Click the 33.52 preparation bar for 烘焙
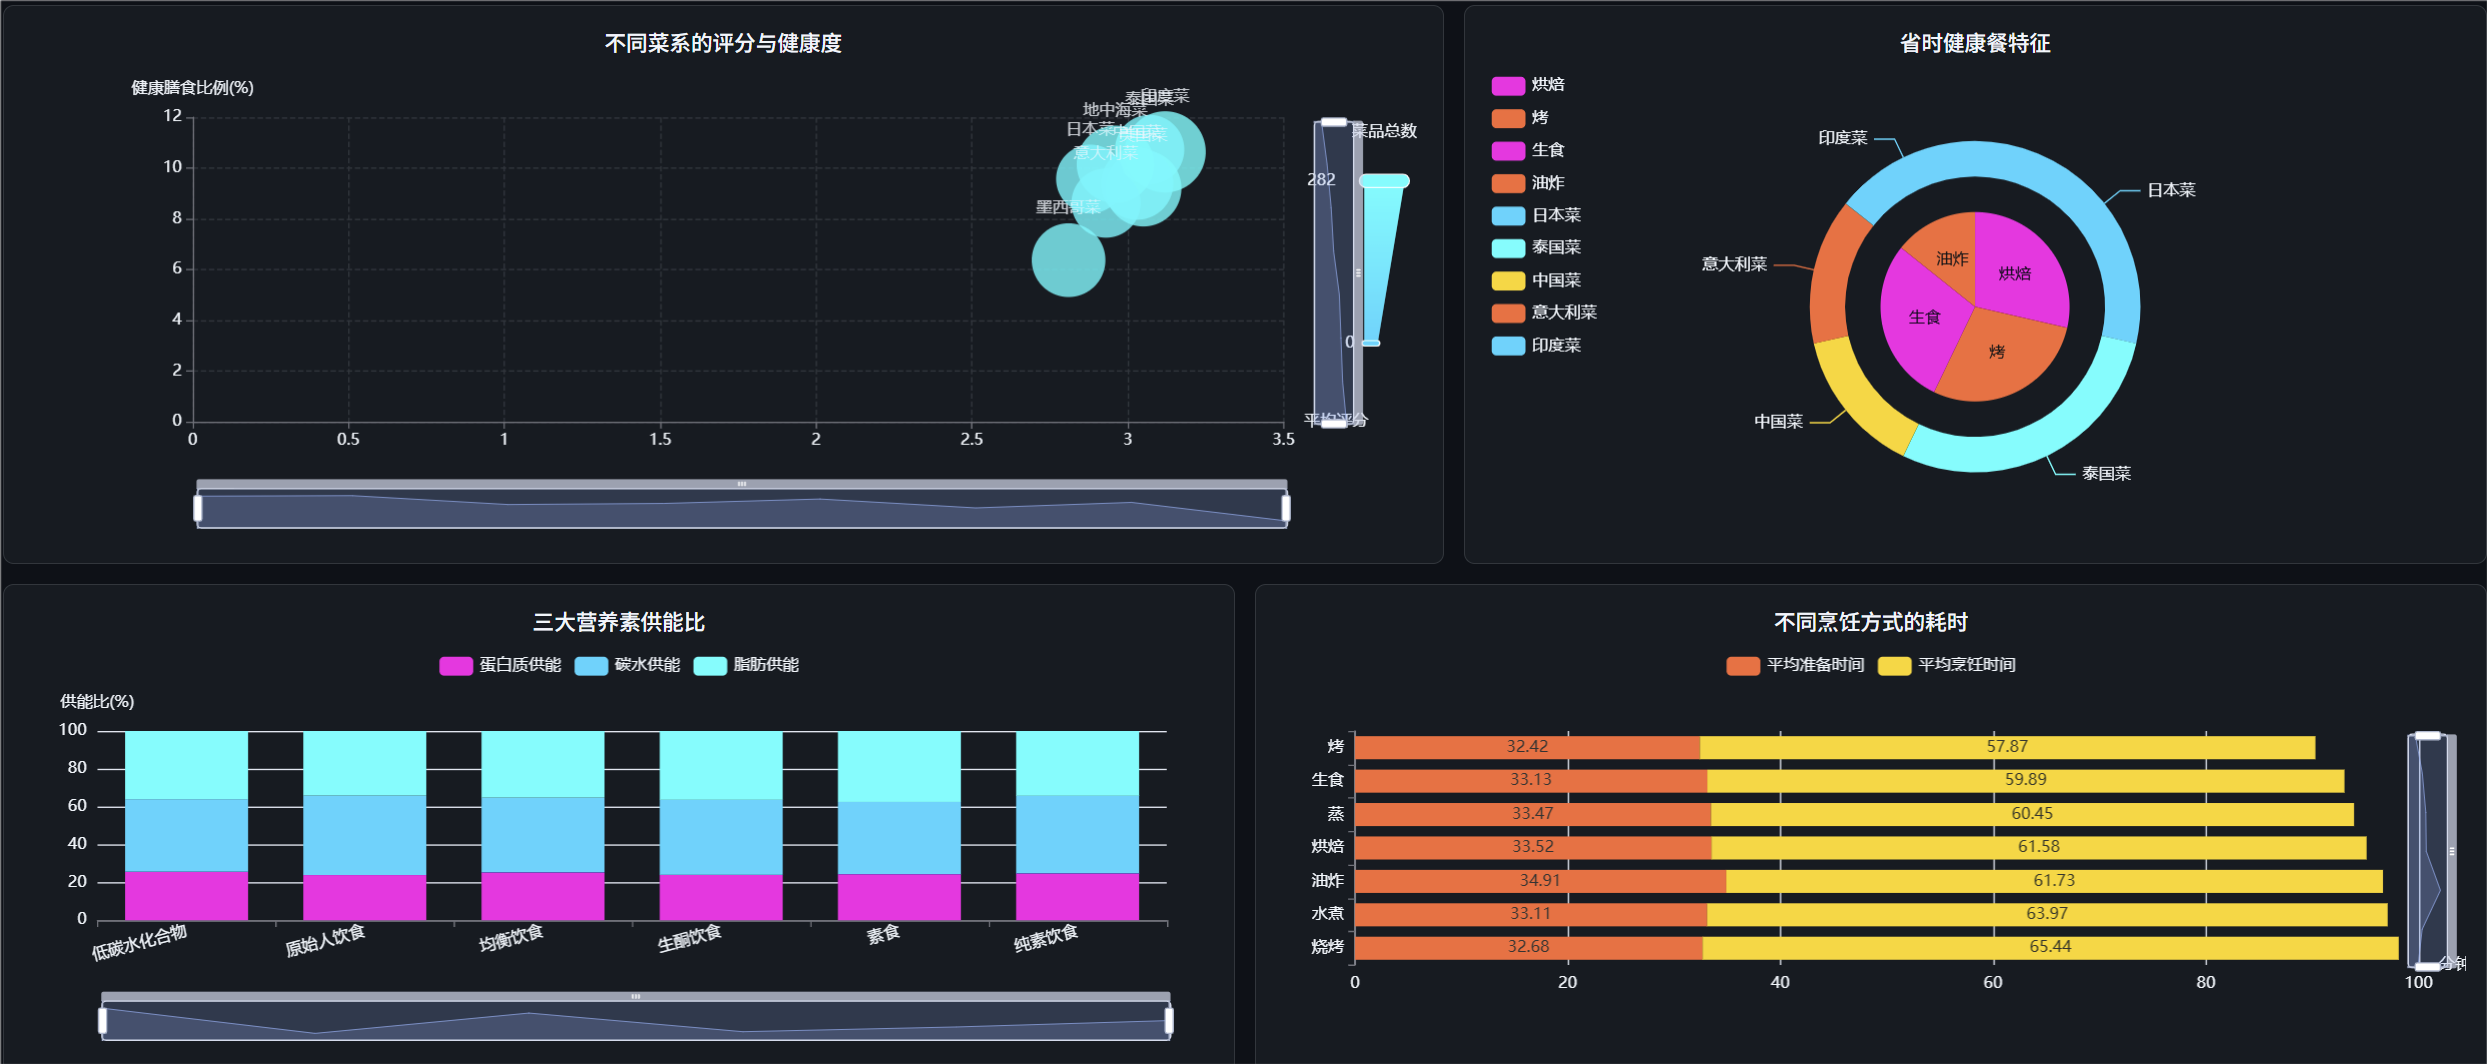The image size is (2487, 1064). pos(1533,848)
